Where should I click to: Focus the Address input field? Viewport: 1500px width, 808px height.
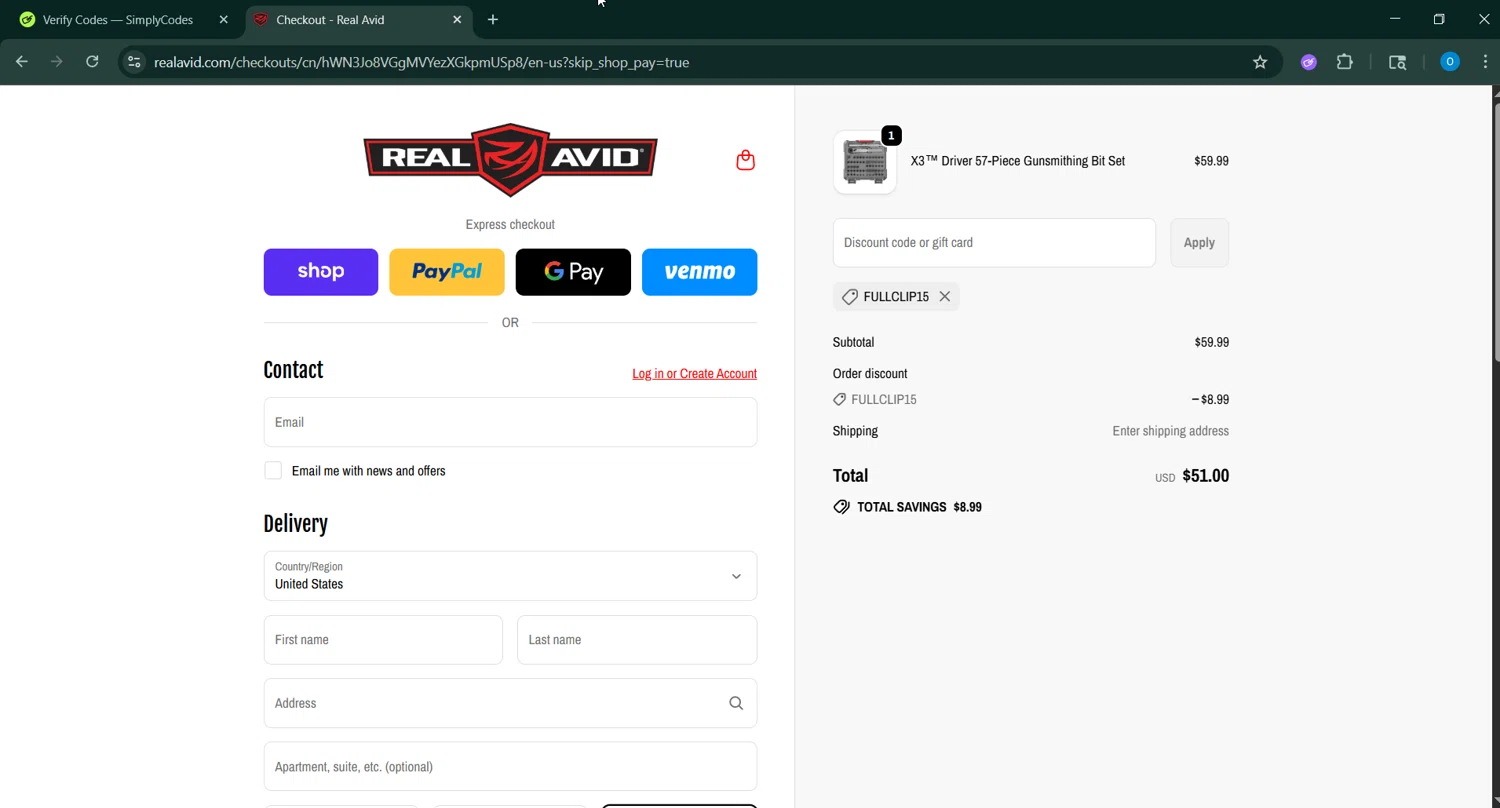pyautogui.click(x=510, y=703)
